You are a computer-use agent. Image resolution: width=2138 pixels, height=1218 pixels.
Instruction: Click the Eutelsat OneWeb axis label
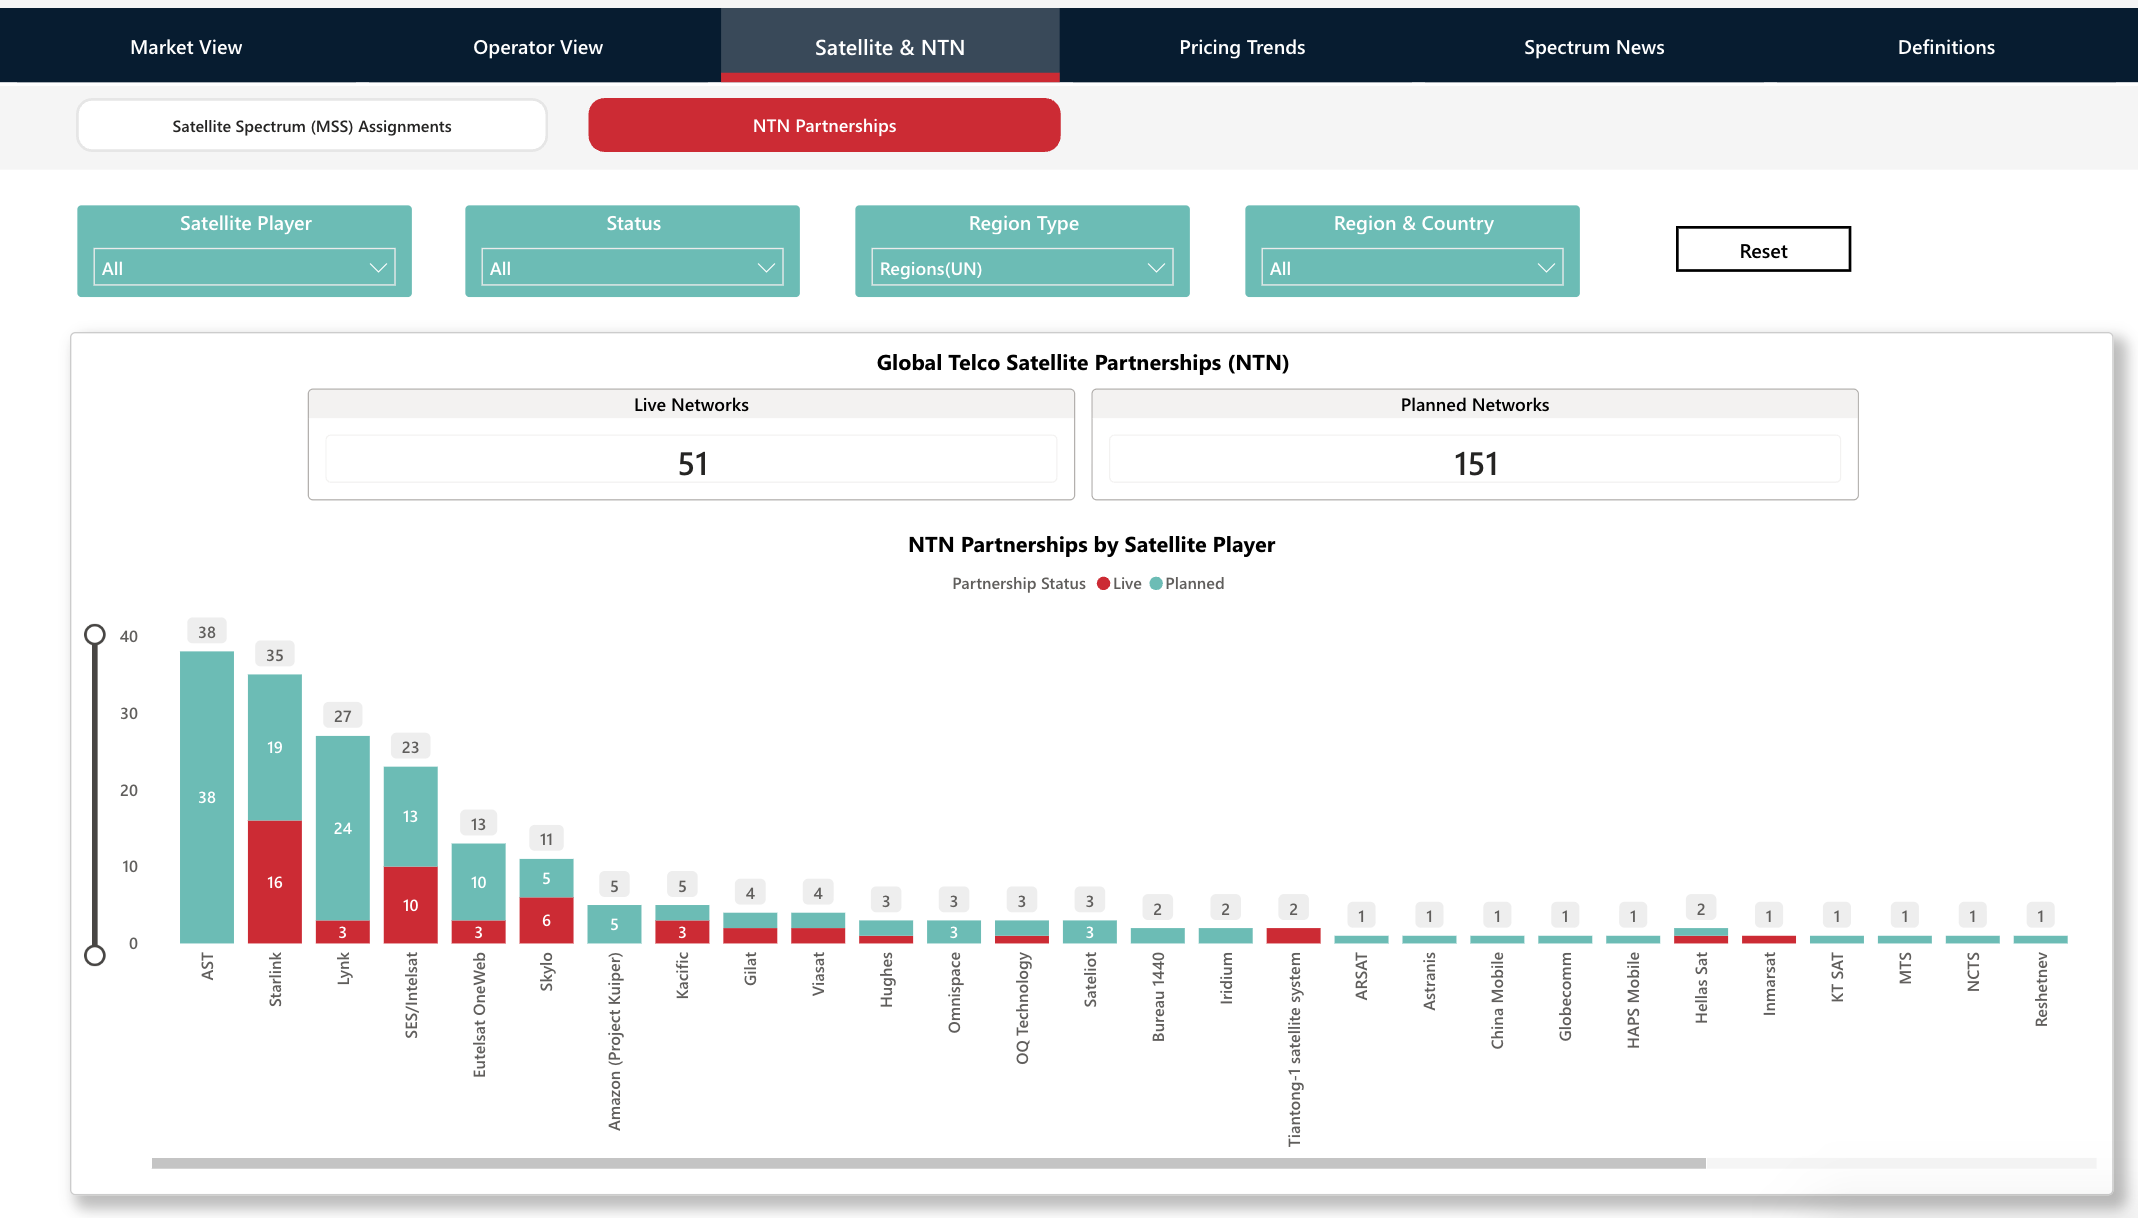pos(479,1014)
